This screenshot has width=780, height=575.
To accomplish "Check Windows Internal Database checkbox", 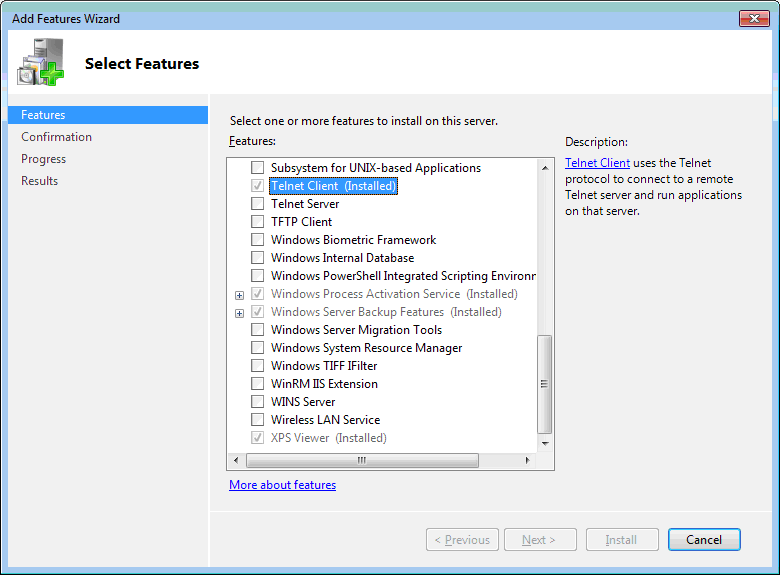I will point(258,258).
